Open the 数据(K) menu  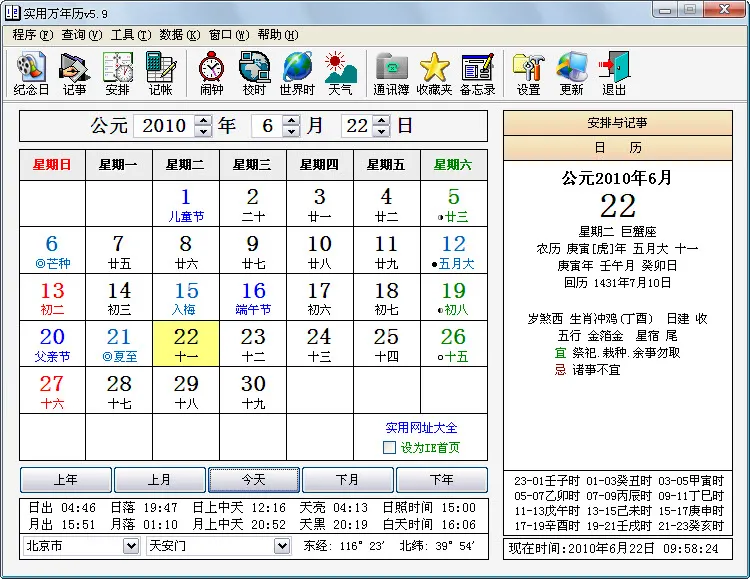[180, 35]
